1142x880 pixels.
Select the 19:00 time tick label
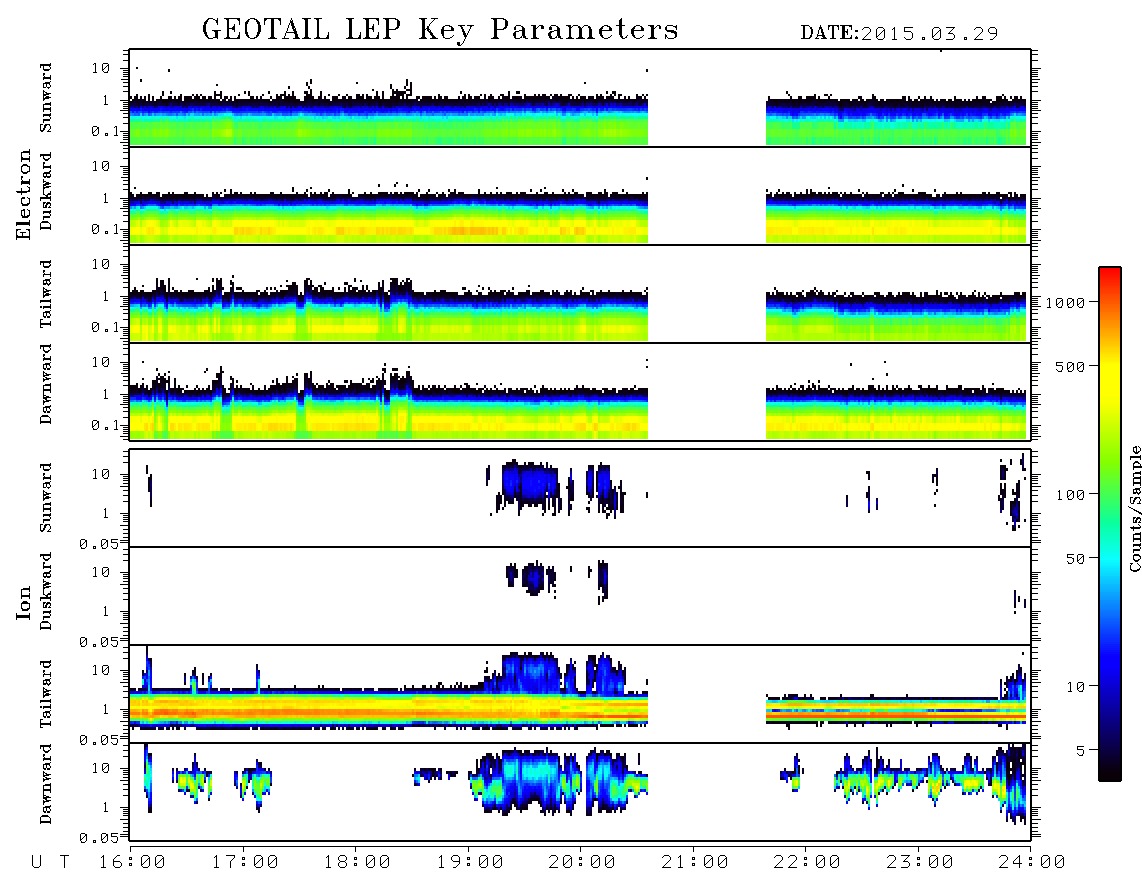470,863
